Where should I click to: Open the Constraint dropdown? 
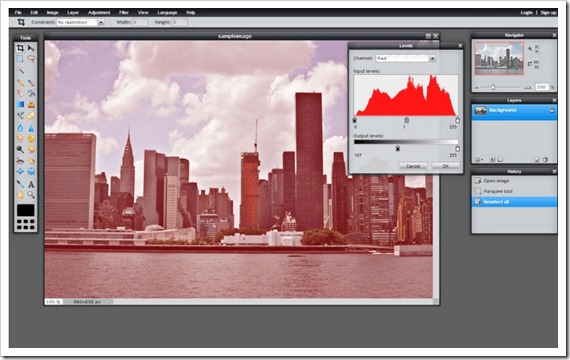[x=80, y=22]
